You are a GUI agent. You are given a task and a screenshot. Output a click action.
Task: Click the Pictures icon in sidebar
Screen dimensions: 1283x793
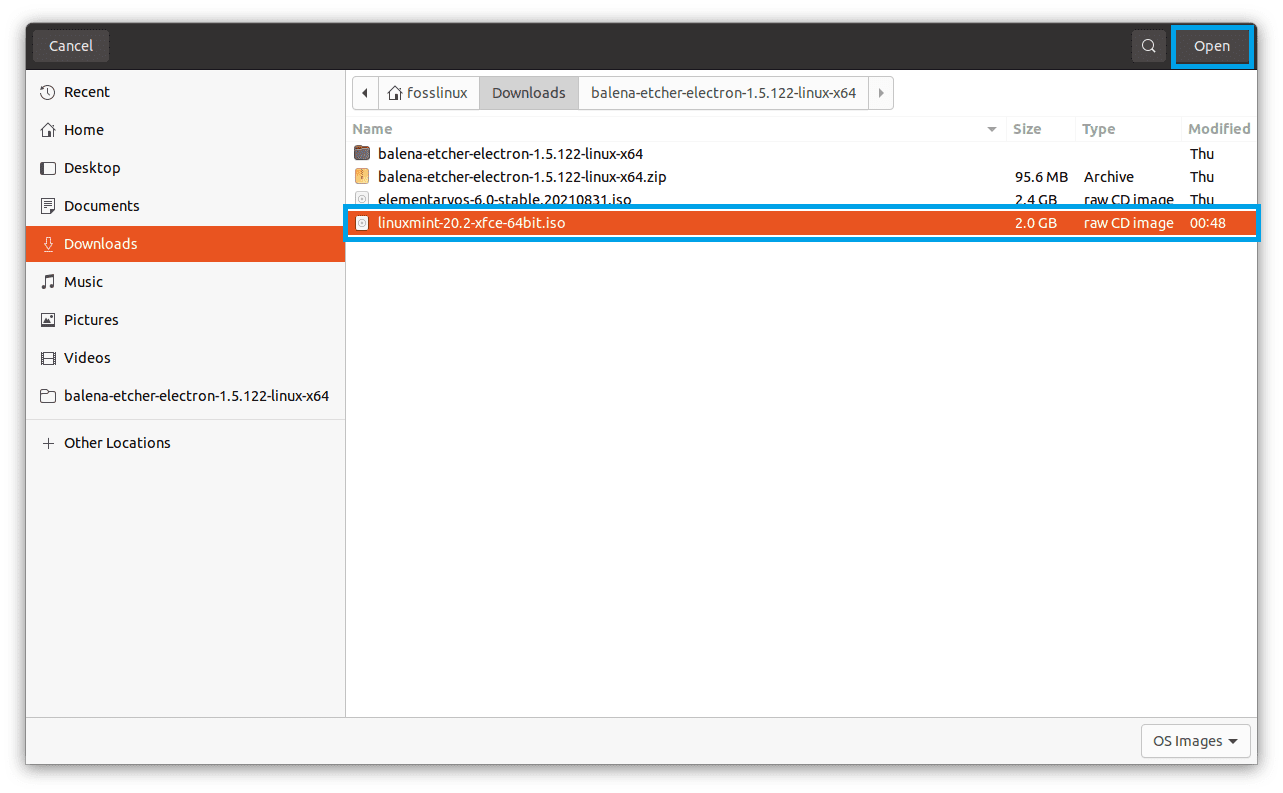tap(47, 320)
